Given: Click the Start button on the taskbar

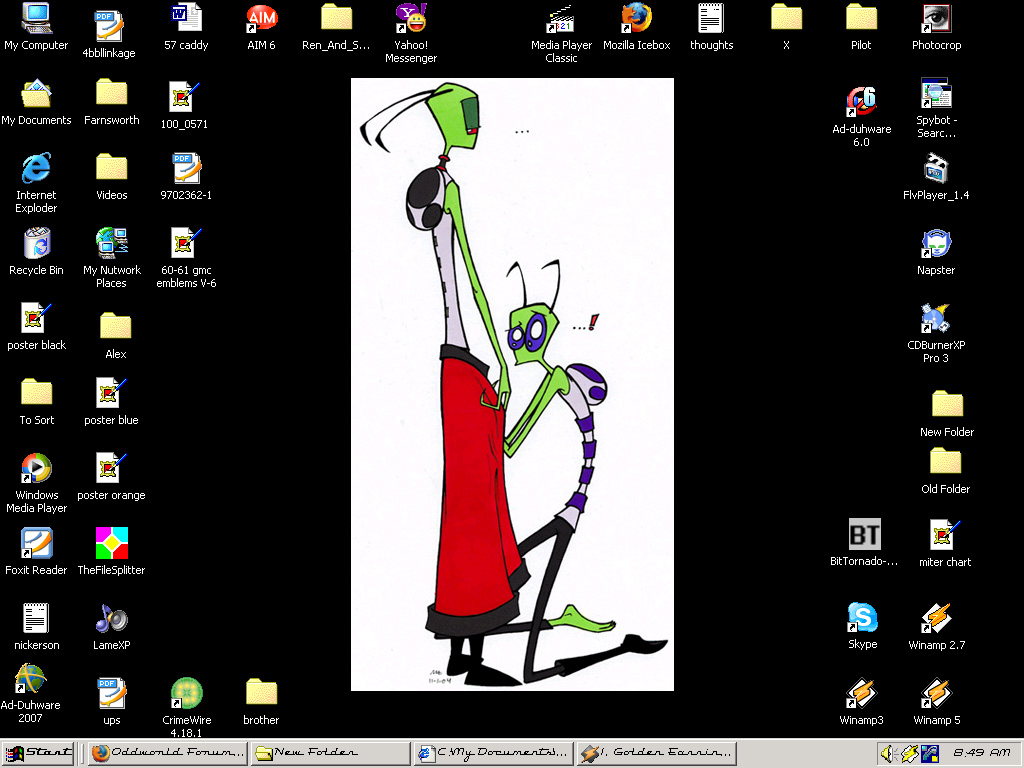Looking at the screenshot, I should [x=39, y=753].
